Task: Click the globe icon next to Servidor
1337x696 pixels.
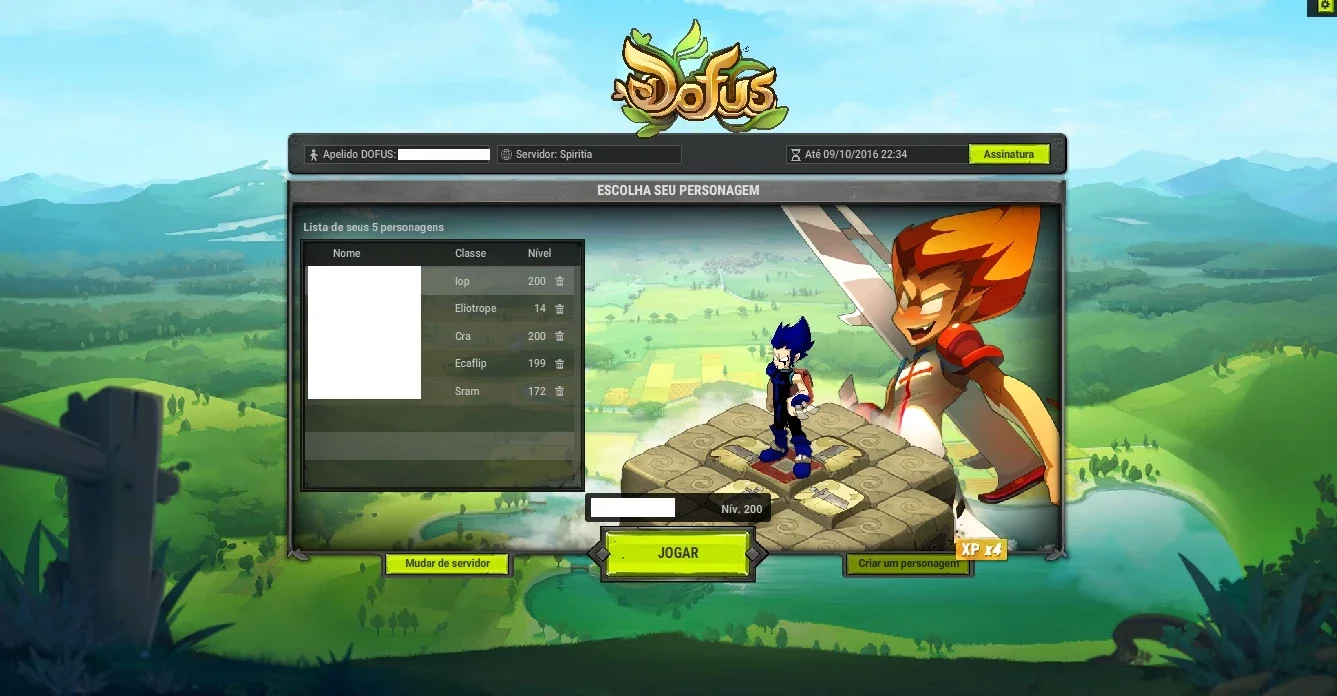Action: [507, 155]
